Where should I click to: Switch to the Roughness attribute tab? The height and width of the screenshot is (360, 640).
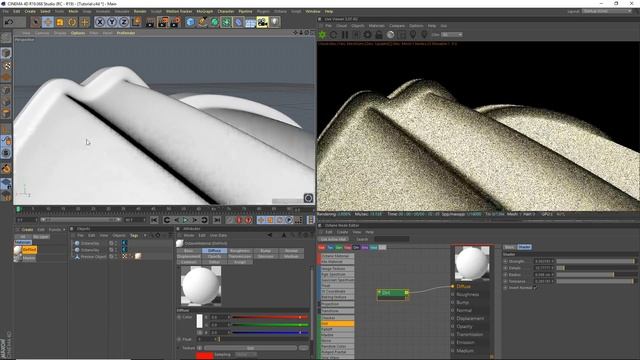(240, 251)
